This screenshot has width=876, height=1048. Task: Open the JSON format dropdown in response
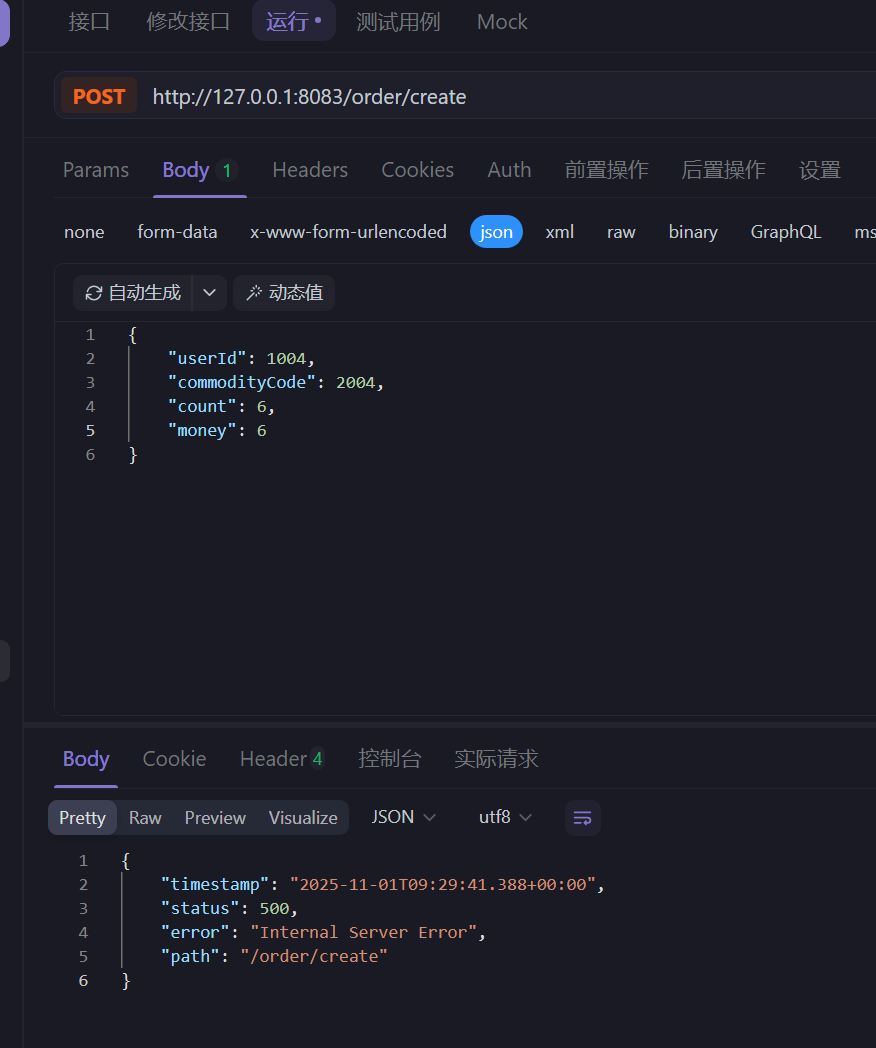click(x=404, y=817)
